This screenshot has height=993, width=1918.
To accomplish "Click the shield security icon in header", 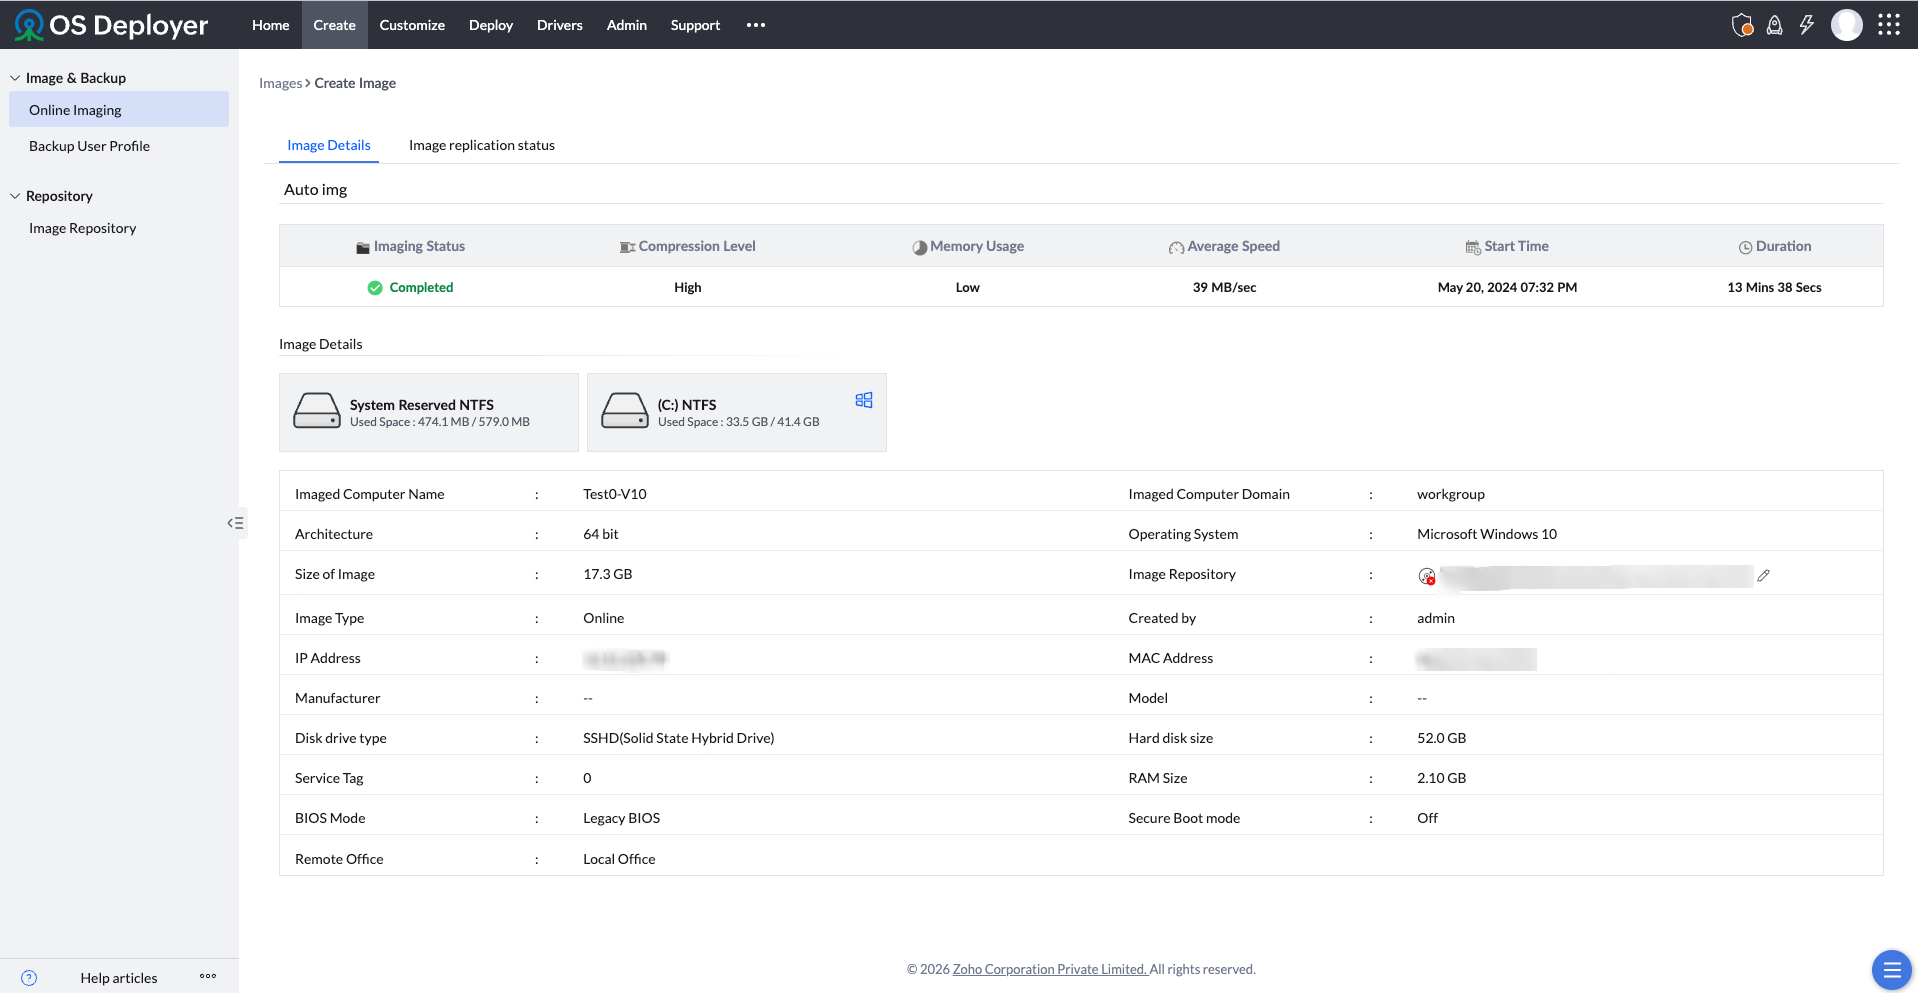I will click(x=1742, y=25).
